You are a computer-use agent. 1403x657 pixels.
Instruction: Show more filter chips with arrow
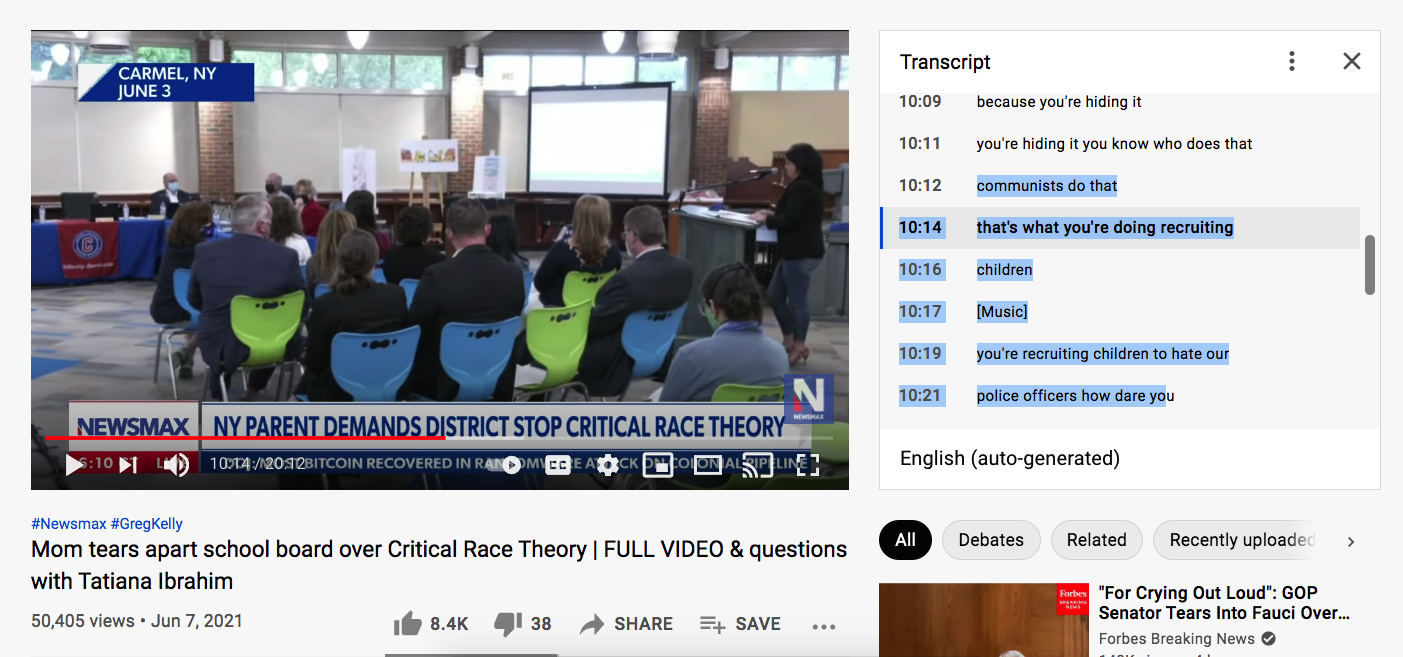pyautogui.click(x=1351, y=541)
